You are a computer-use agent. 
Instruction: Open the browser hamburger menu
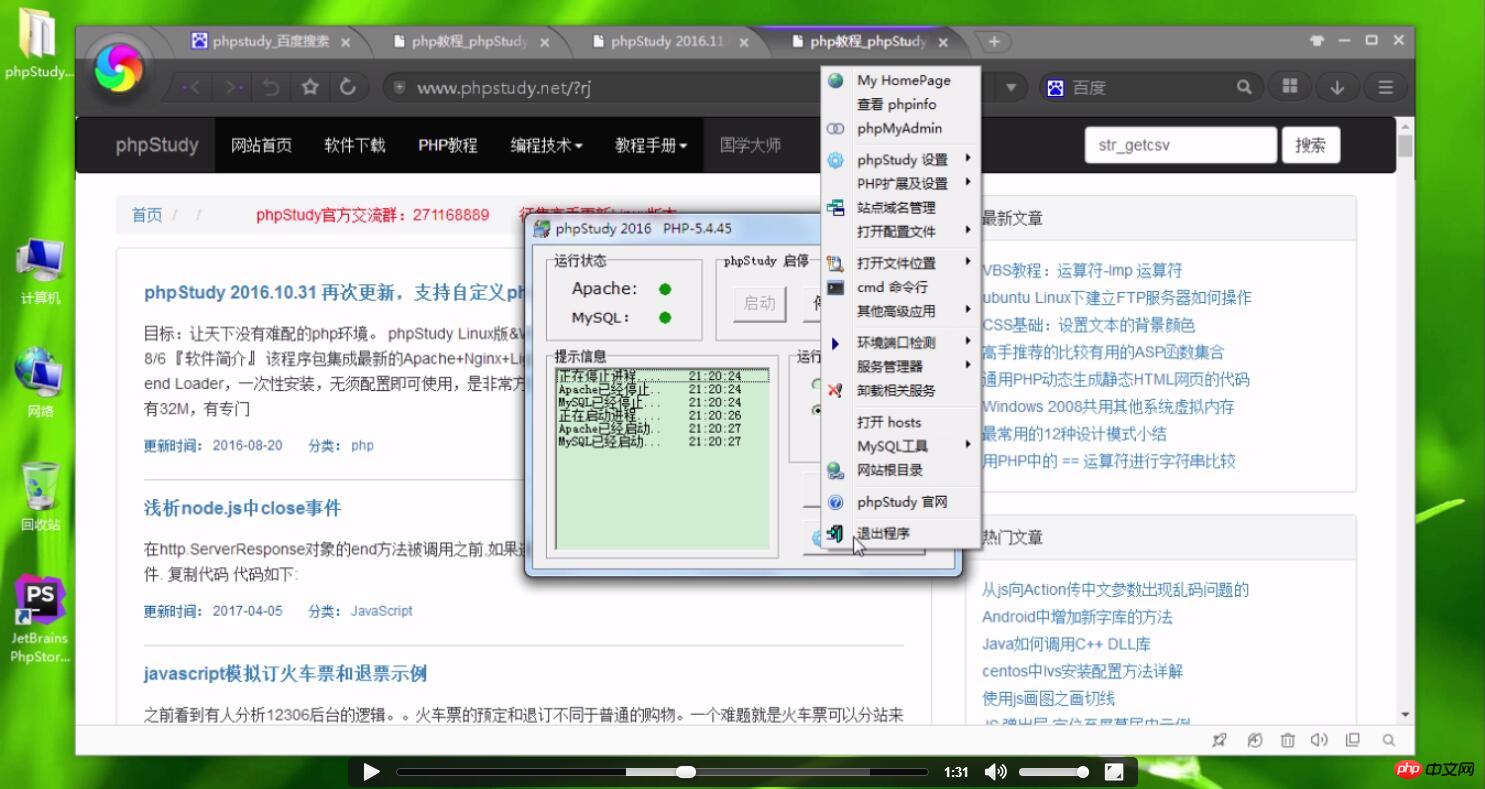point(1385,87)
